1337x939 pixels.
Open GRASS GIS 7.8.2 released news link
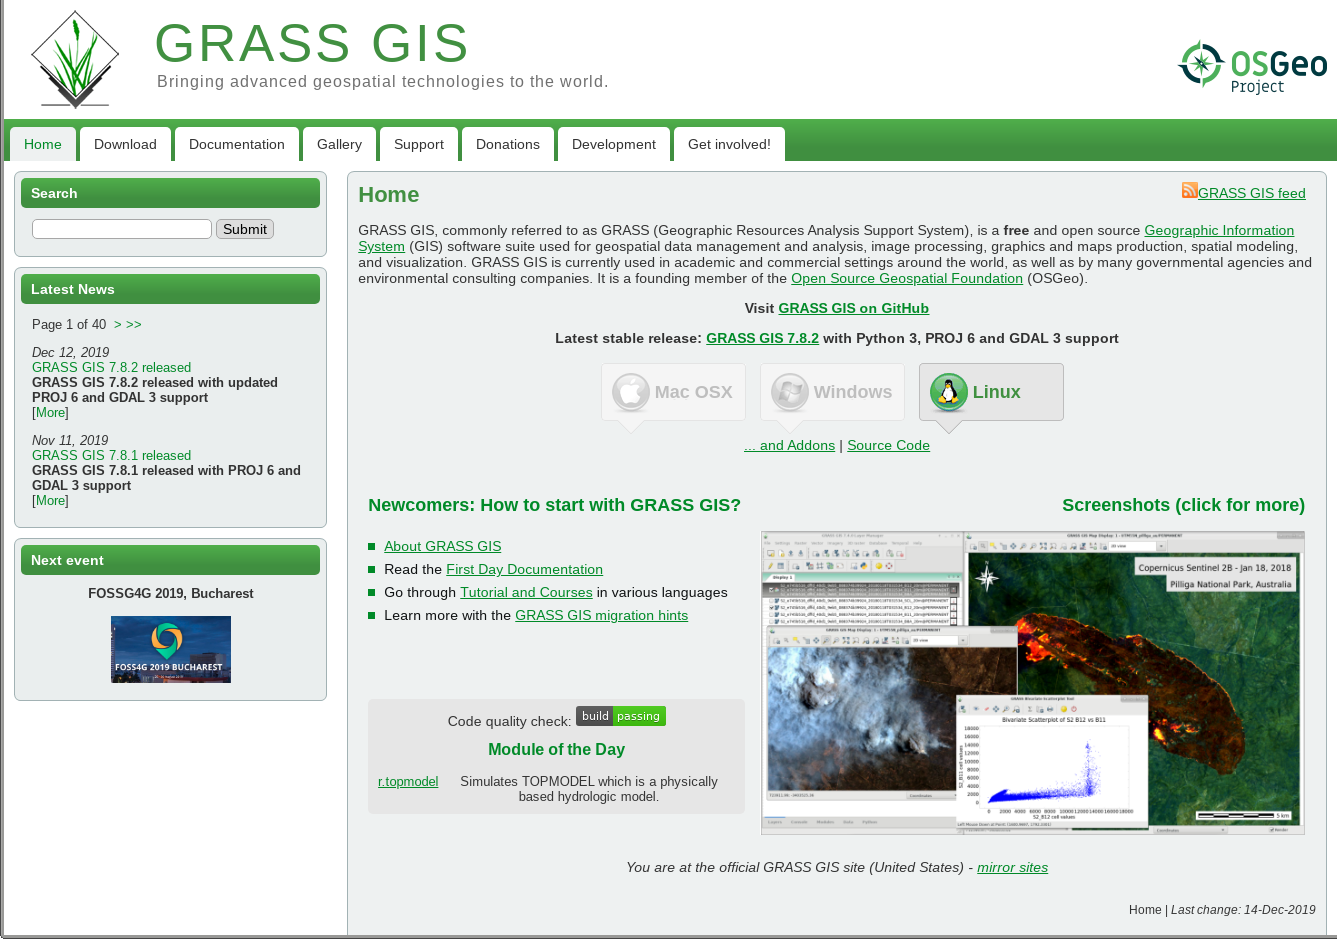tap(111, 367)
